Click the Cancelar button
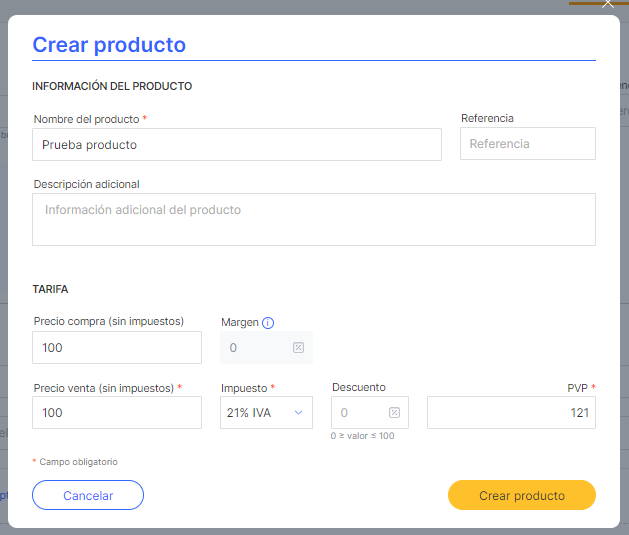The width and height of the screenshot is (629, 535). 88,495
